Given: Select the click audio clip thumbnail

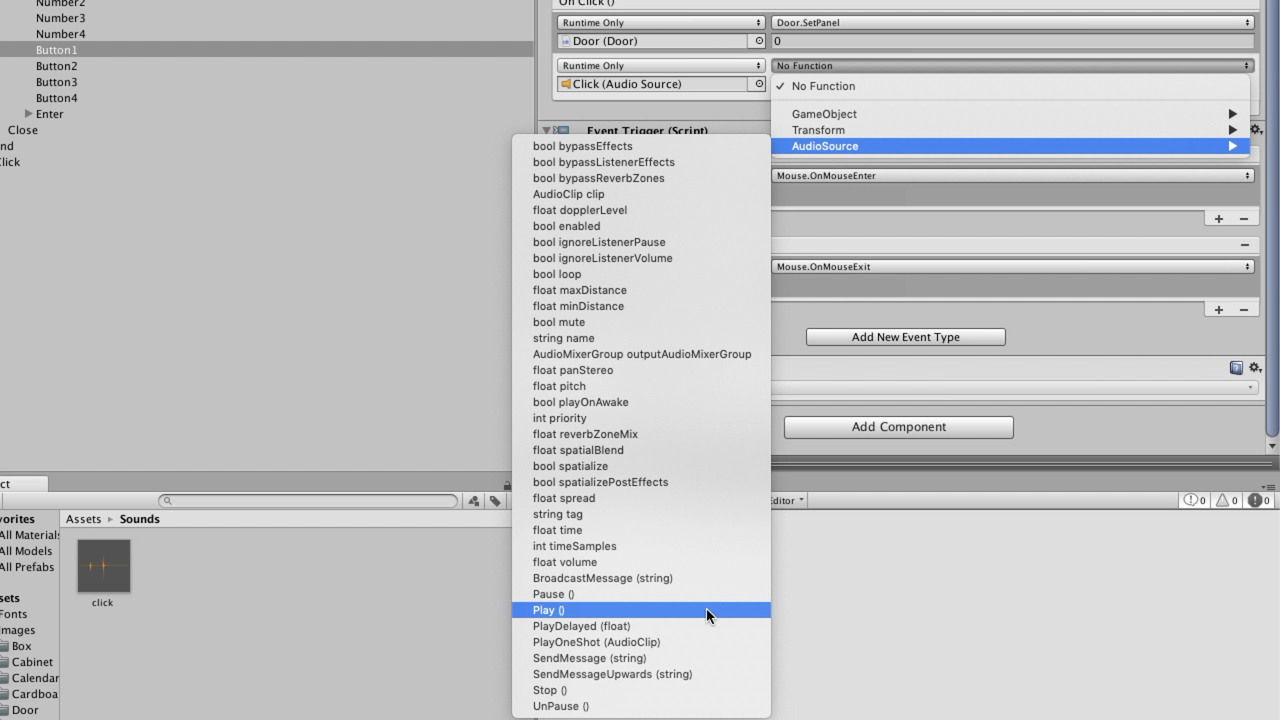Looking at the screenshot, I should click(x=103, y=566).
